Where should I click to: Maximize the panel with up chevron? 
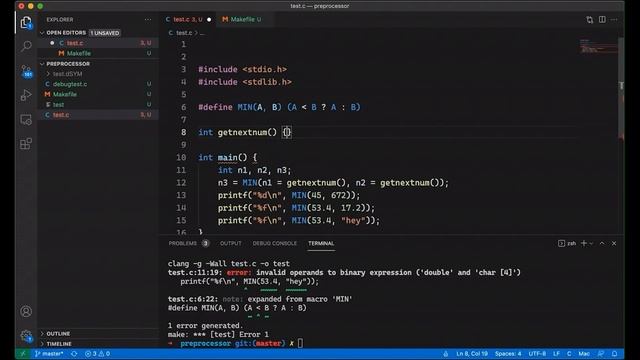pyautogui.click(x=602, y=243)
